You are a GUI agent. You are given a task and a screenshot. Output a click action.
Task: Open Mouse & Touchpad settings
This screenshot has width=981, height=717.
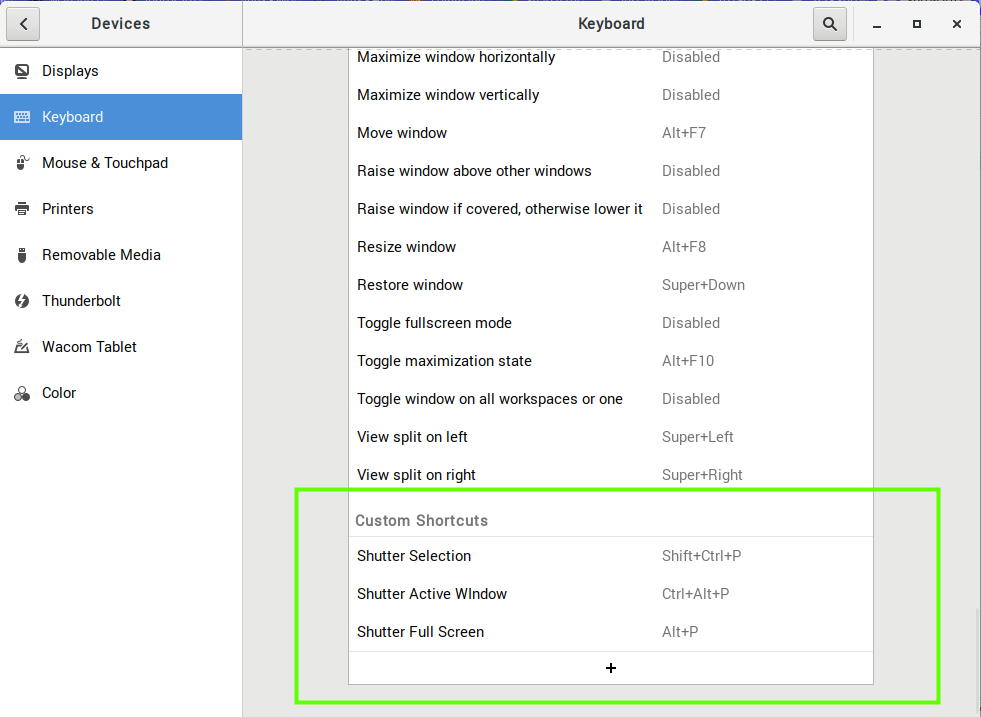[121, 163]
